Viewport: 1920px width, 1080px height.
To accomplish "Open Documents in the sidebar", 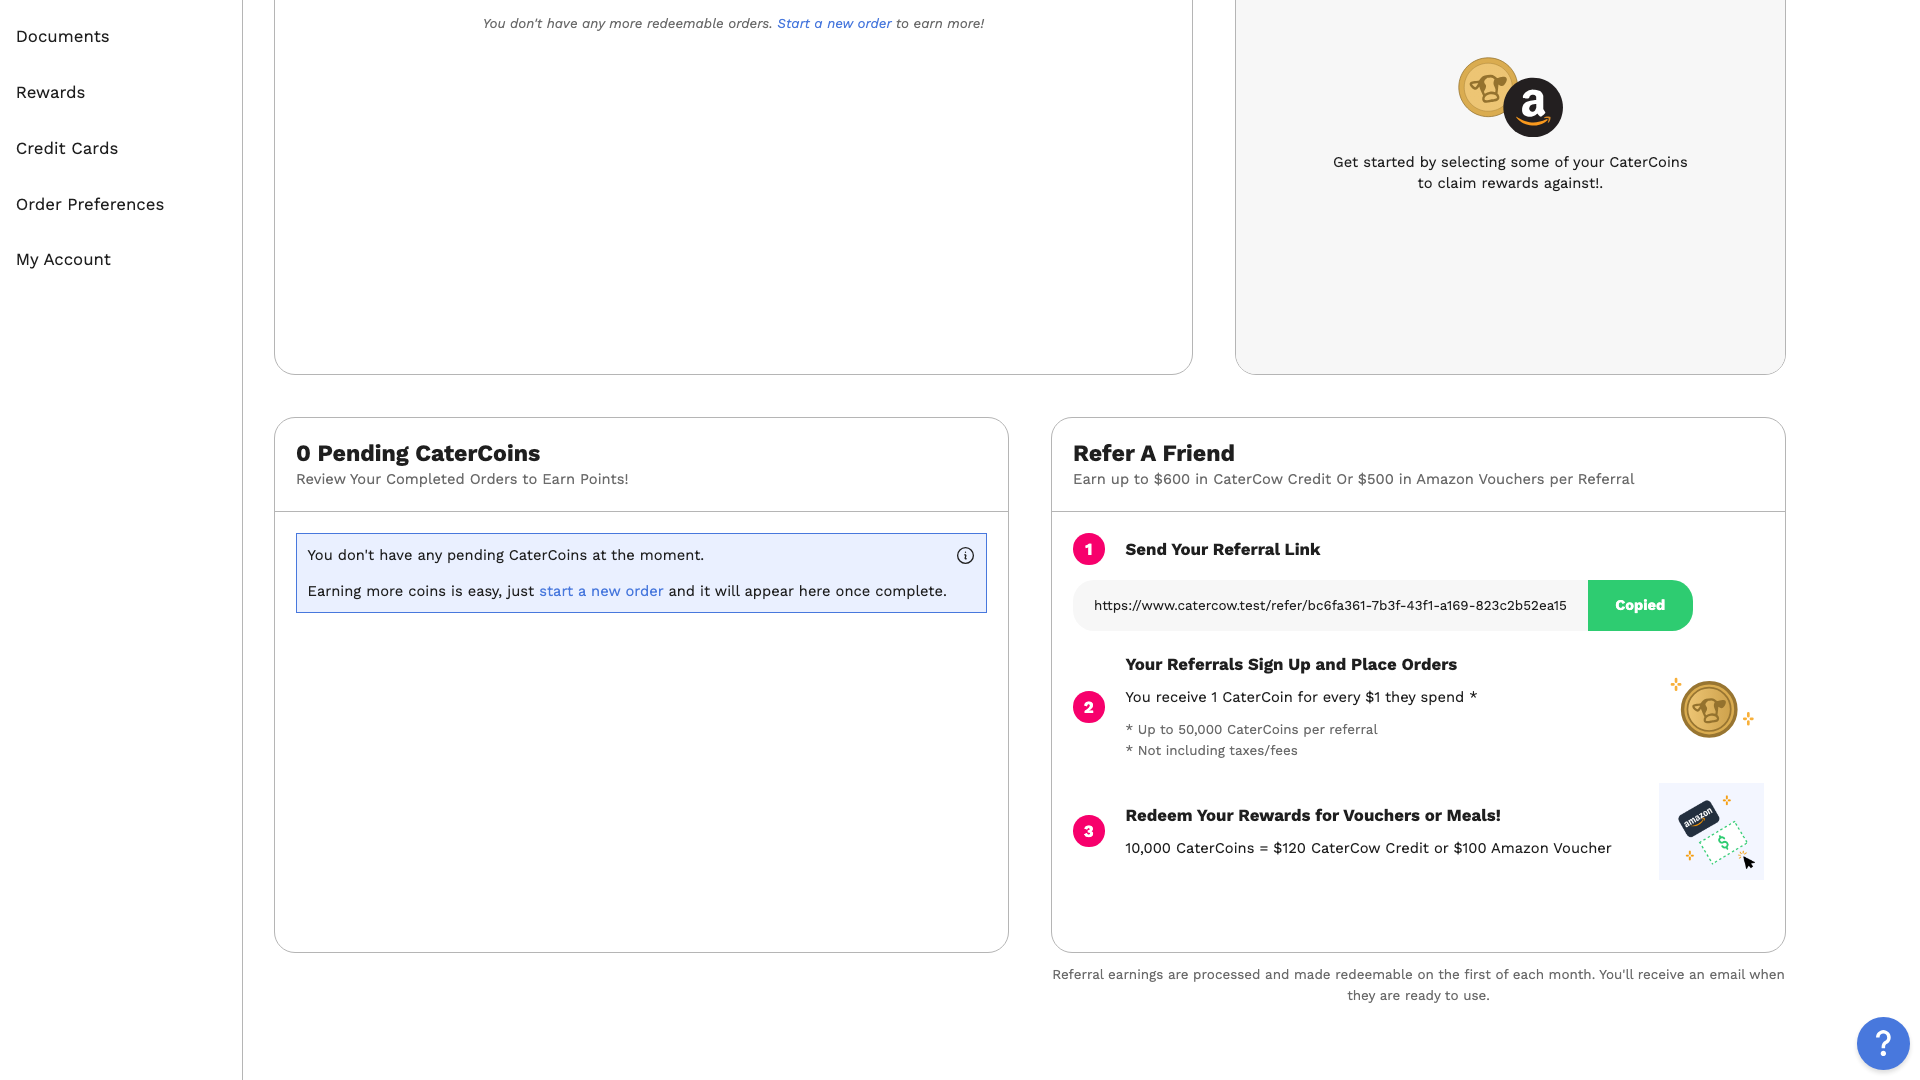I will click(x=62, y=37).
